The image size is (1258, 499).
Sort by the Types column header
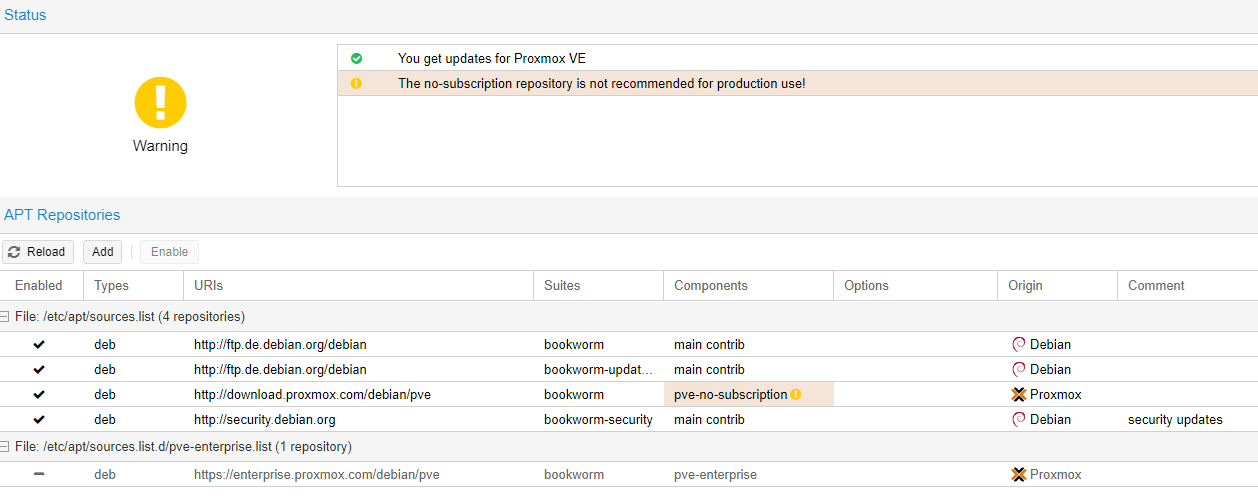[x=134, y=285]
